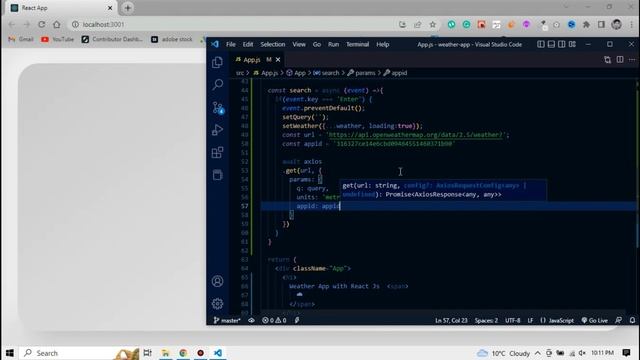Close the App.js editor tab
Image resolution: width=640 pixels, height=360 pixels.
(x=278, y=60)
